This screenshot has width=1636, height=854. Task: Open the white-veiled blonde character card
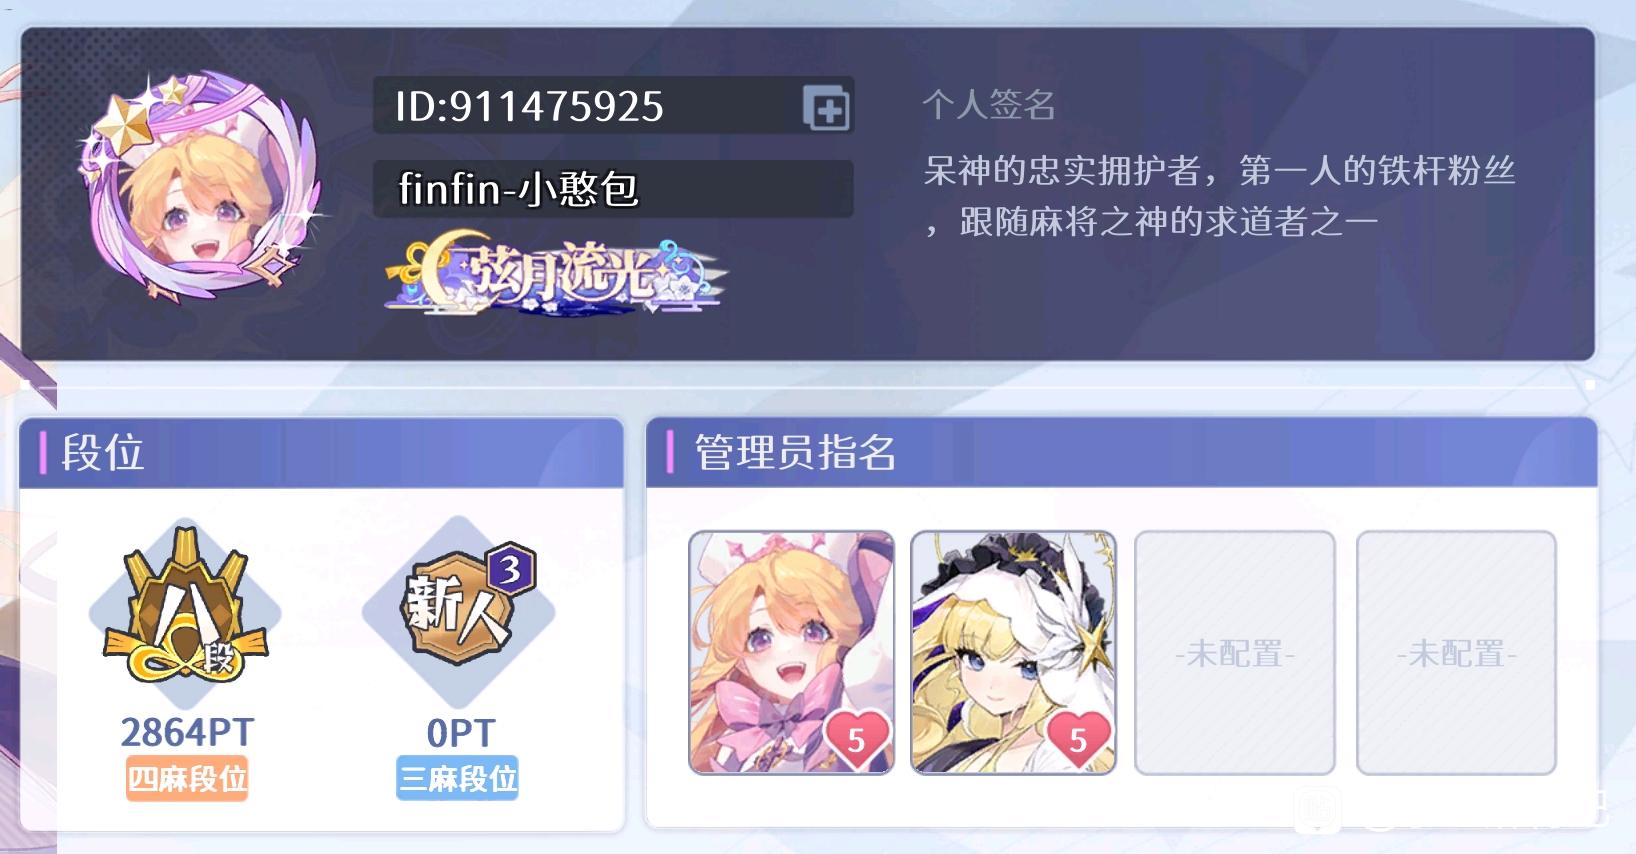(1013, 653)
